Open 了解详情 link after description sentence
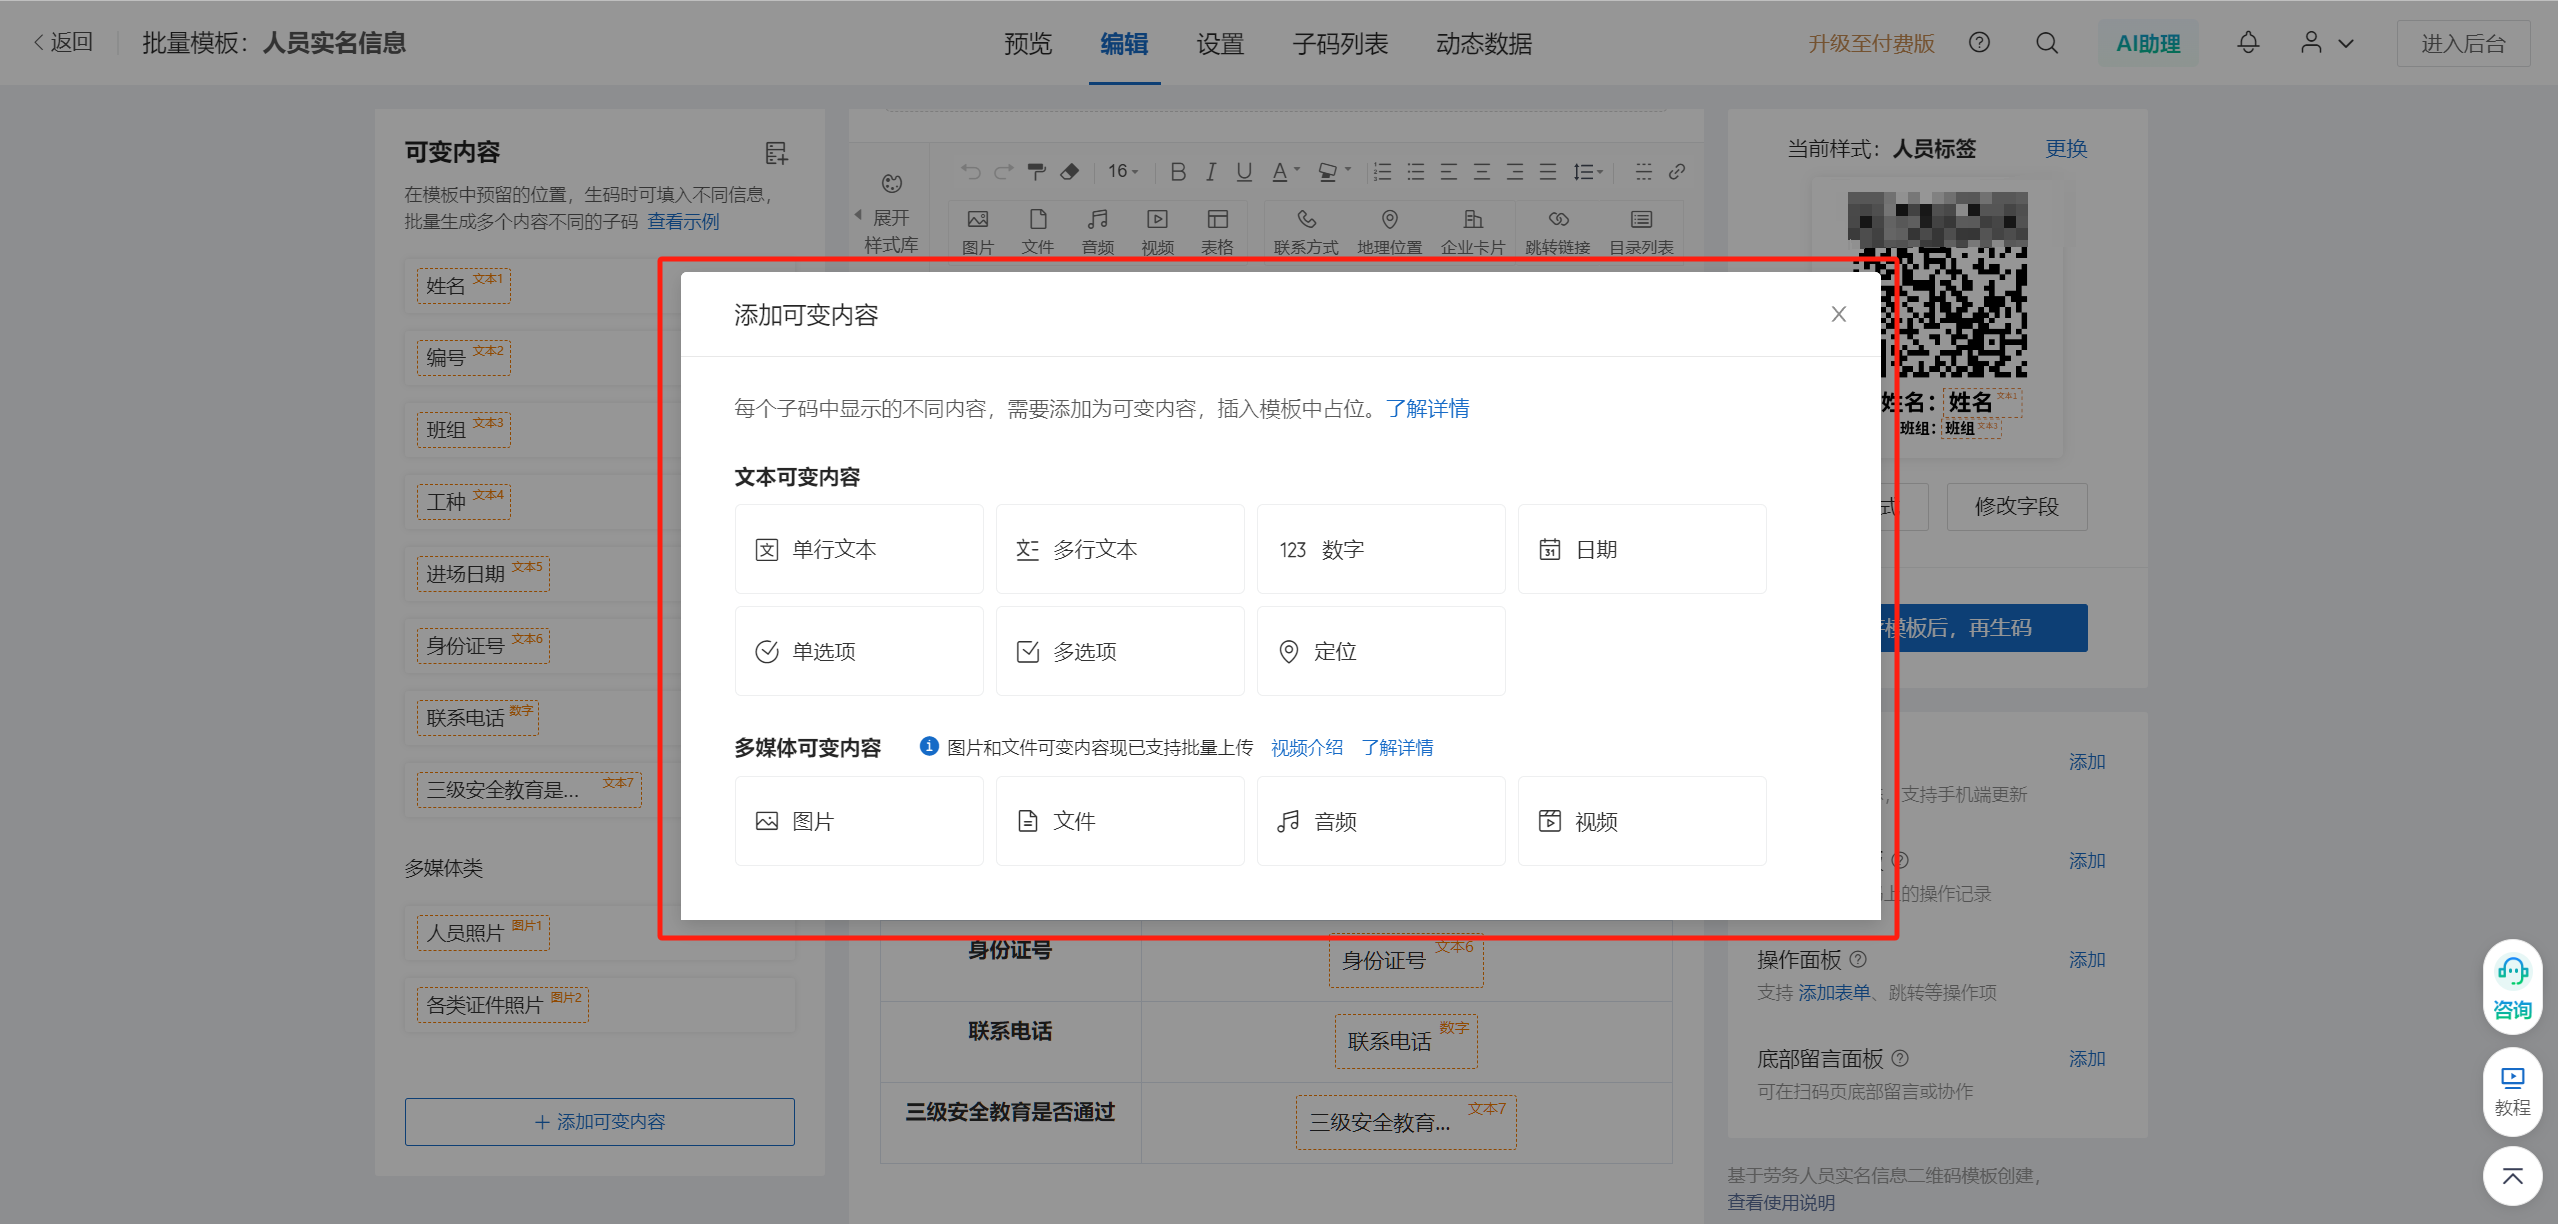 tap(1427, 409)
